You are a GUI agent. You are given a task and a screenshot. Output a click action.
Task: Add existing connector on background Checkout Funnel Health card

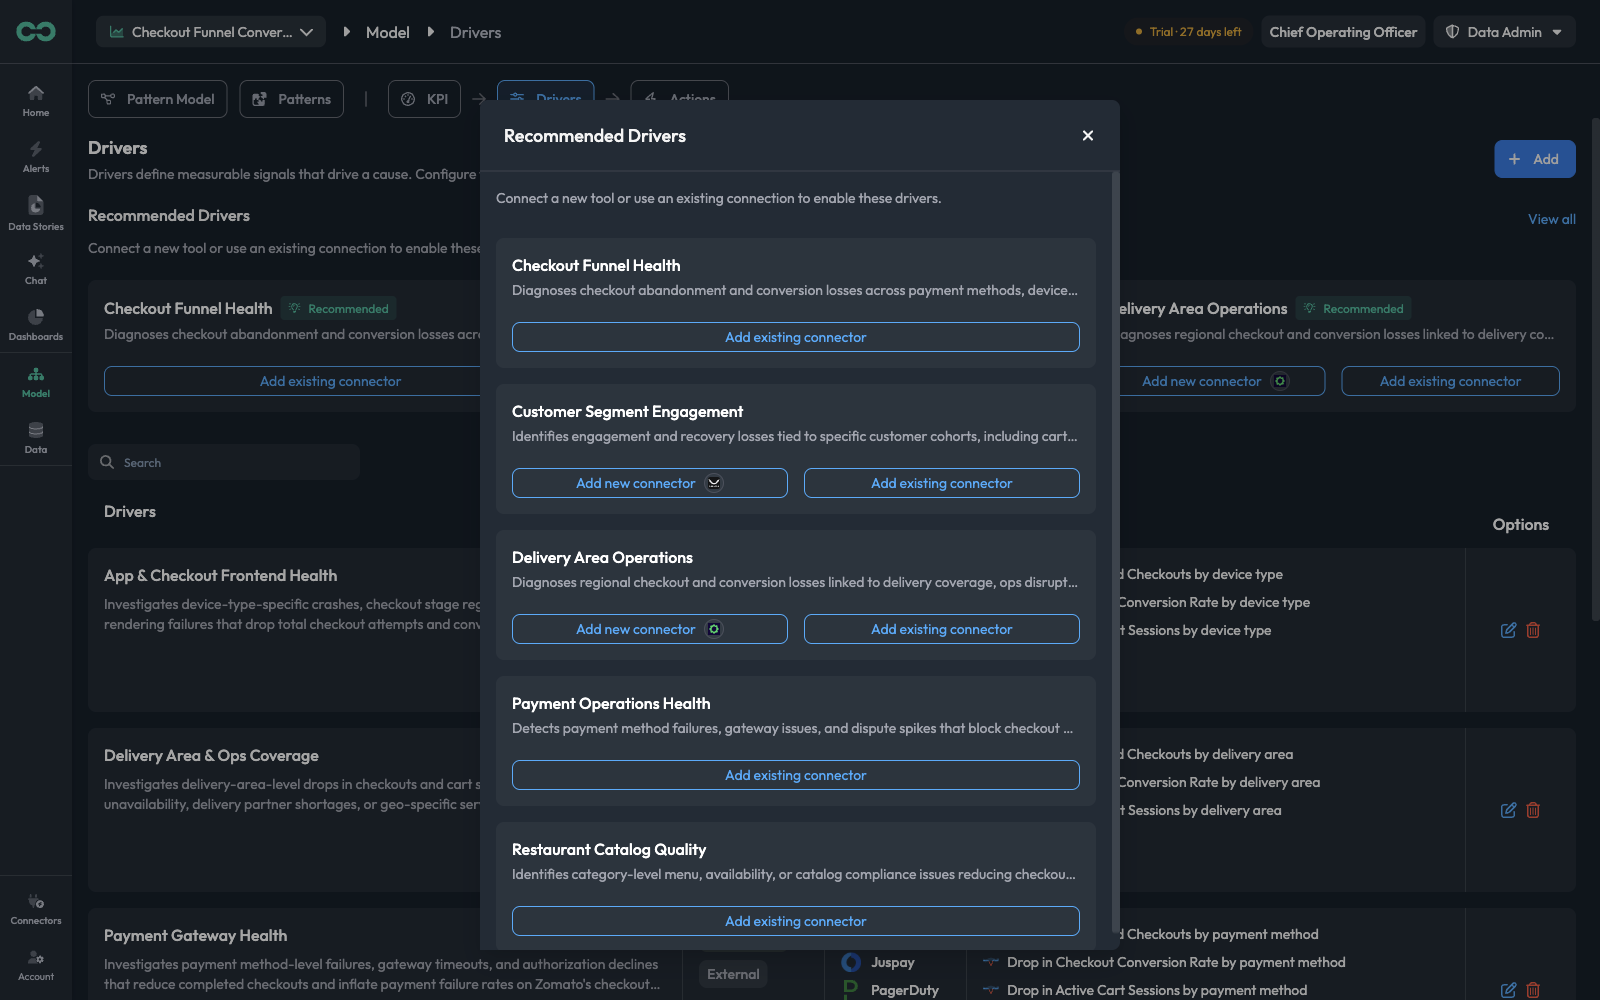(292, 381)
